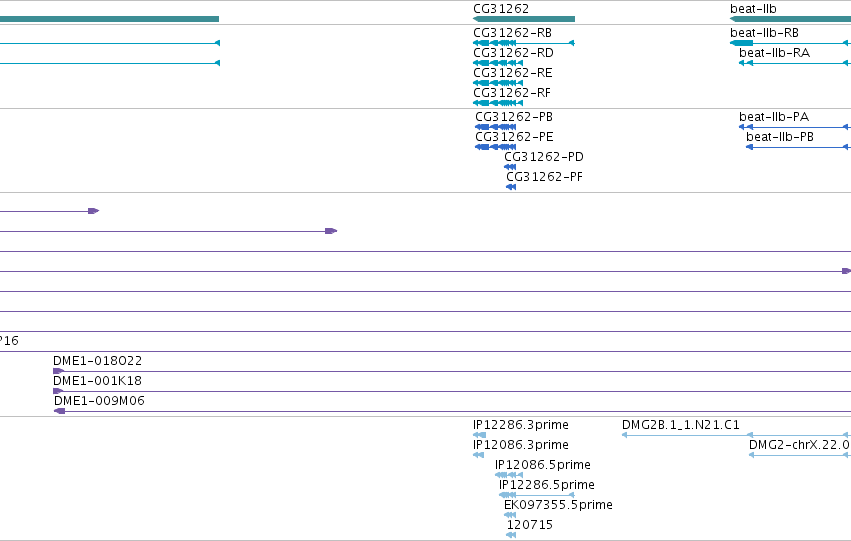
Task: Click the 120715 feature glyph
Action: click(x=511, y=536)
